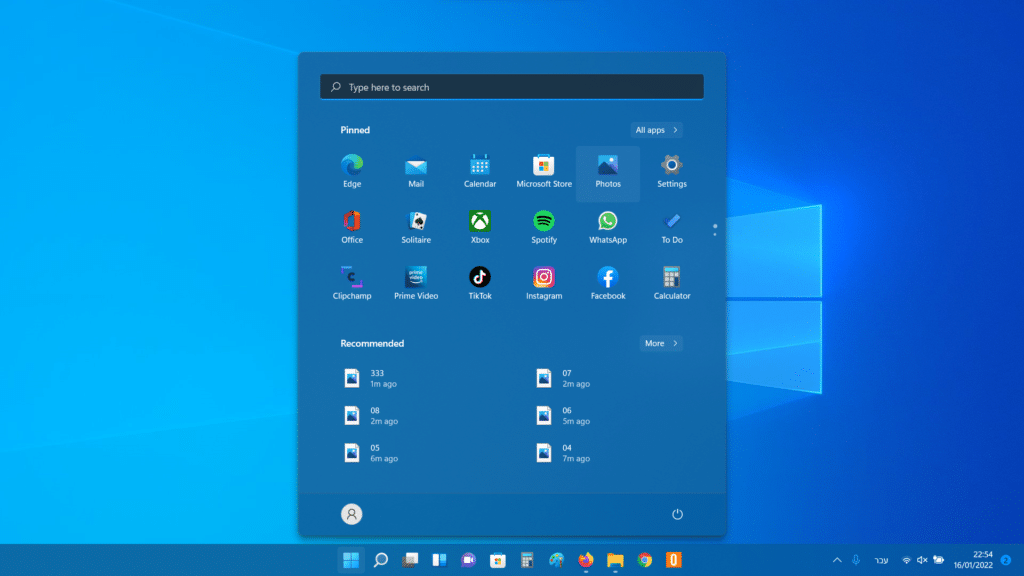Toggle the muted volume icon in tray
This screenshot has width=1024, height=576.
coord(922,560)
